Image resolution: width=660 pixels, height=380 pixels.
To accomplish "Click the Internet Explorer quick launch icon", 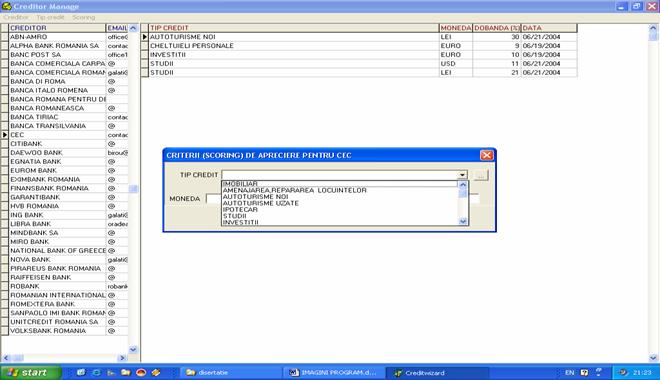I will (96, 372).
